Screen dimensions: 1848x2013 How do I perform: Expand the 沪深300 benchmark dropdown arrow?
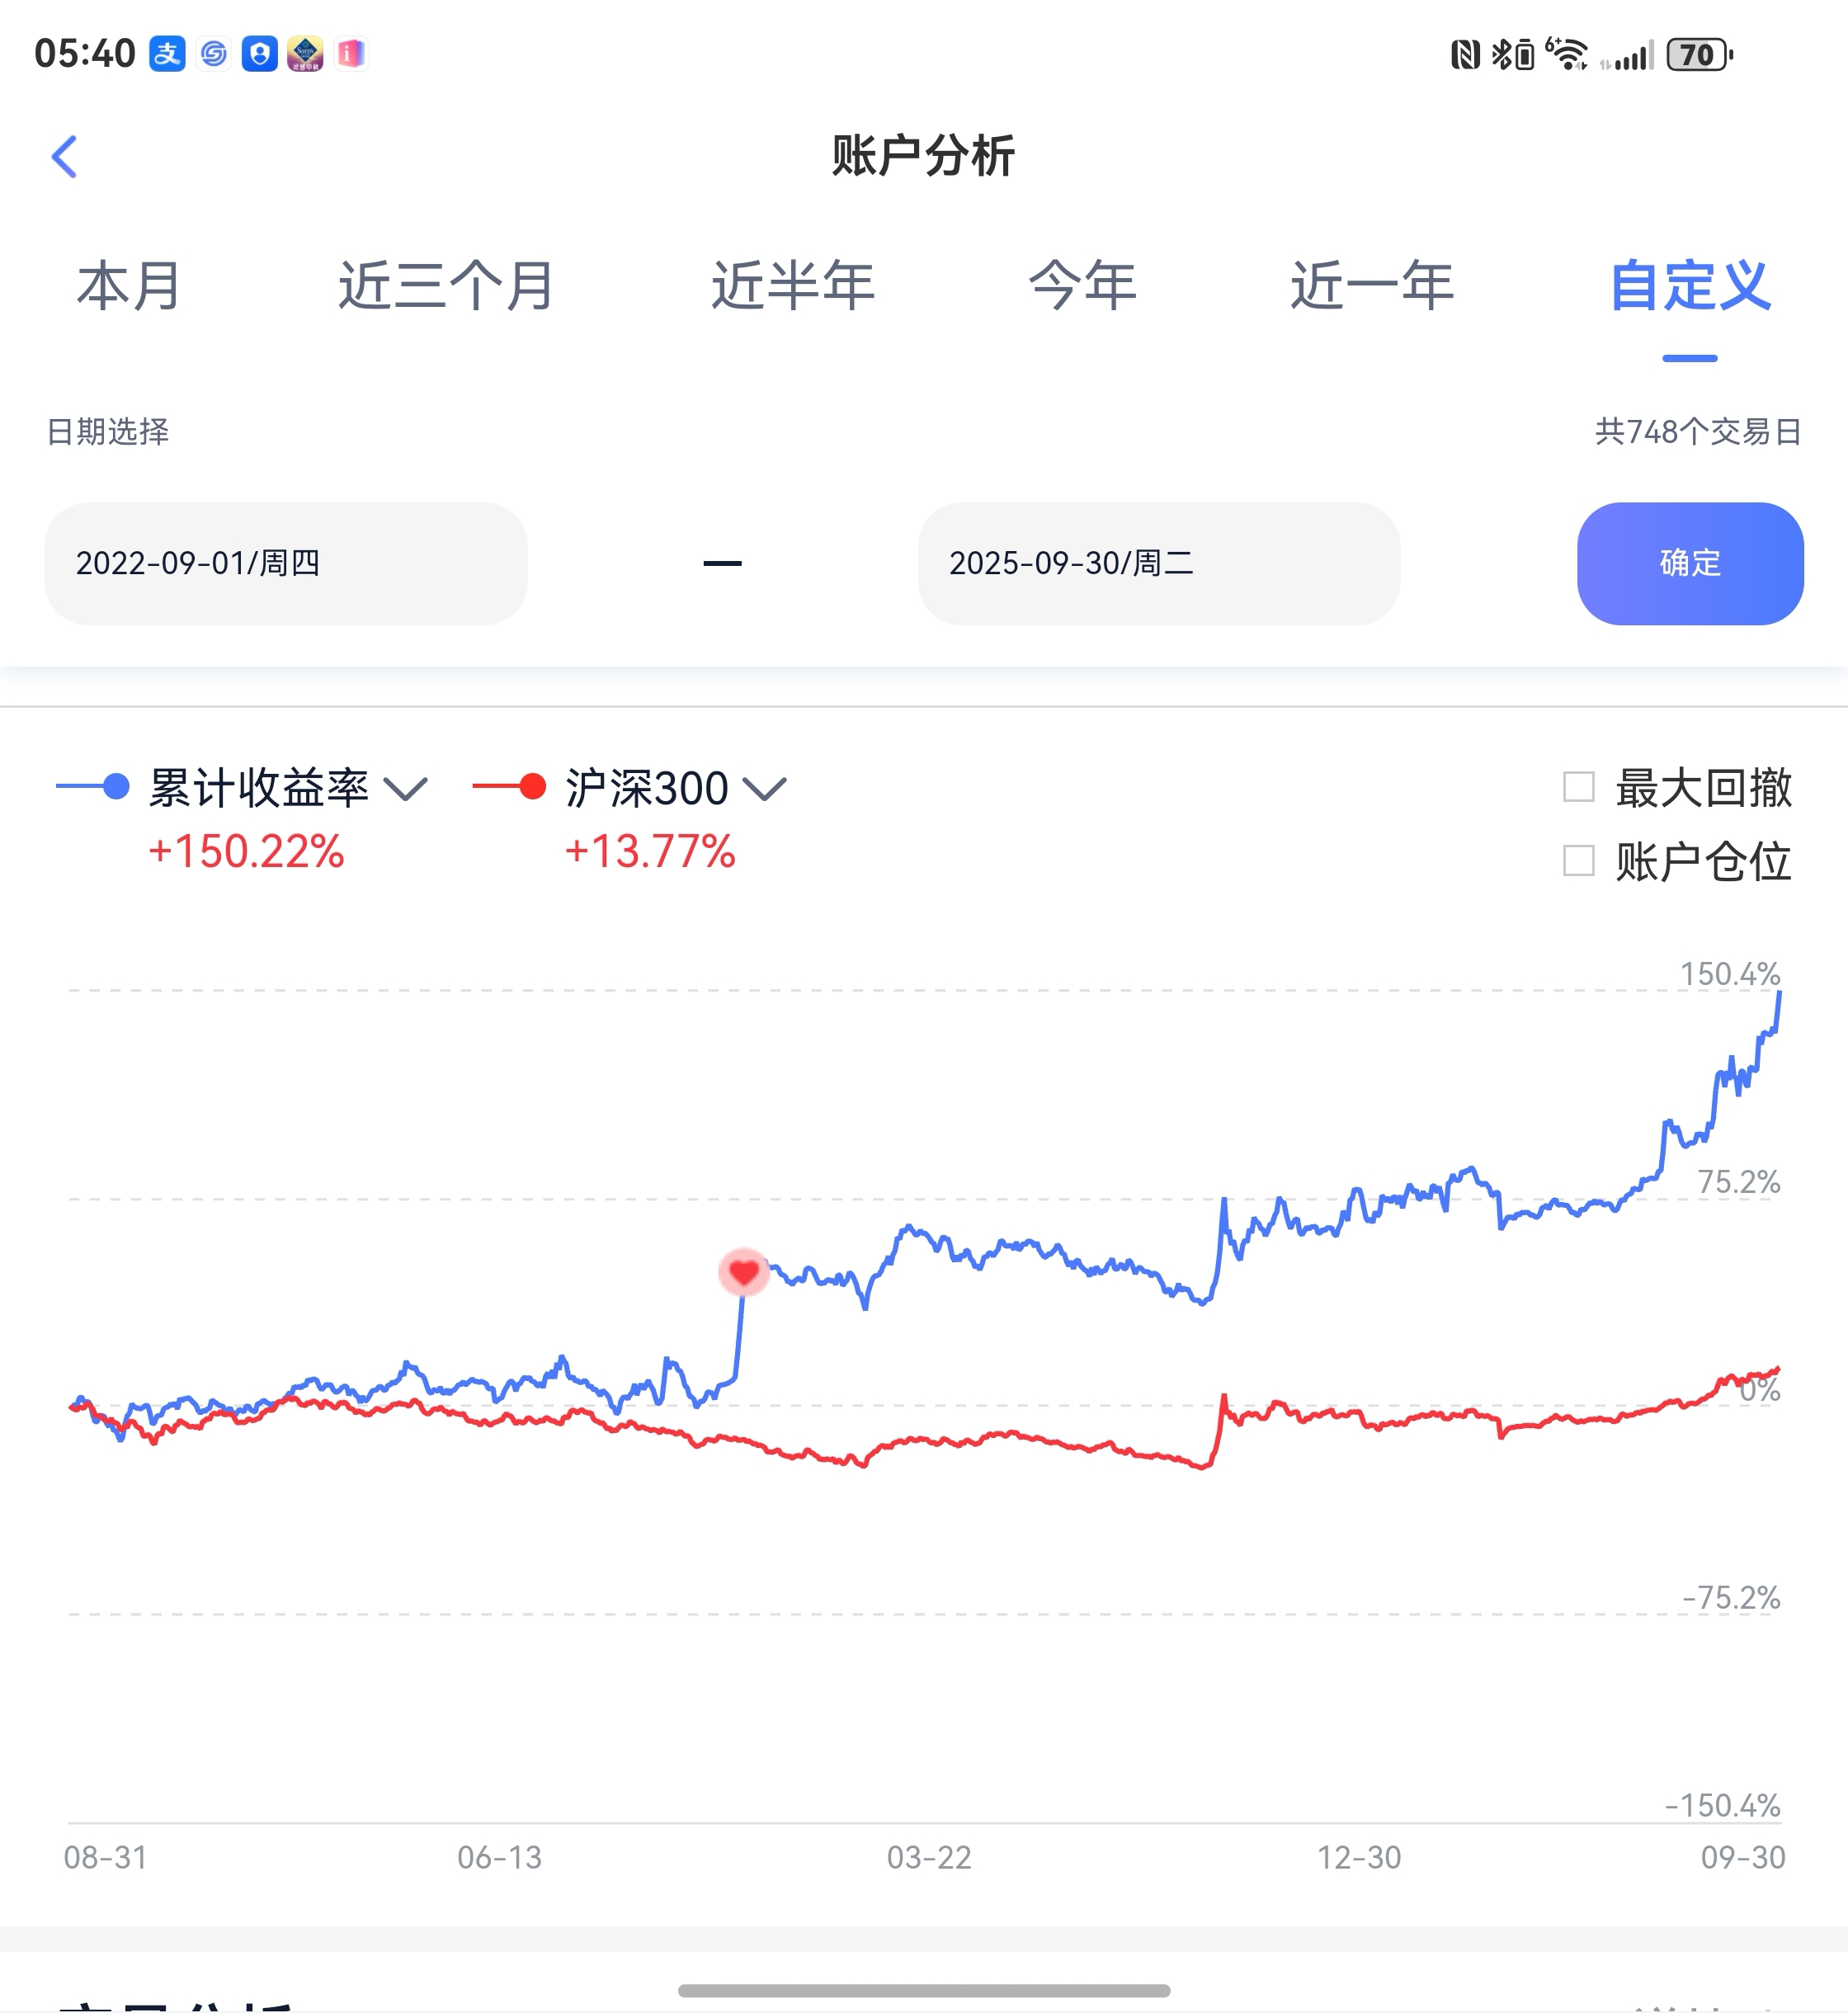(x=766, y=789)
